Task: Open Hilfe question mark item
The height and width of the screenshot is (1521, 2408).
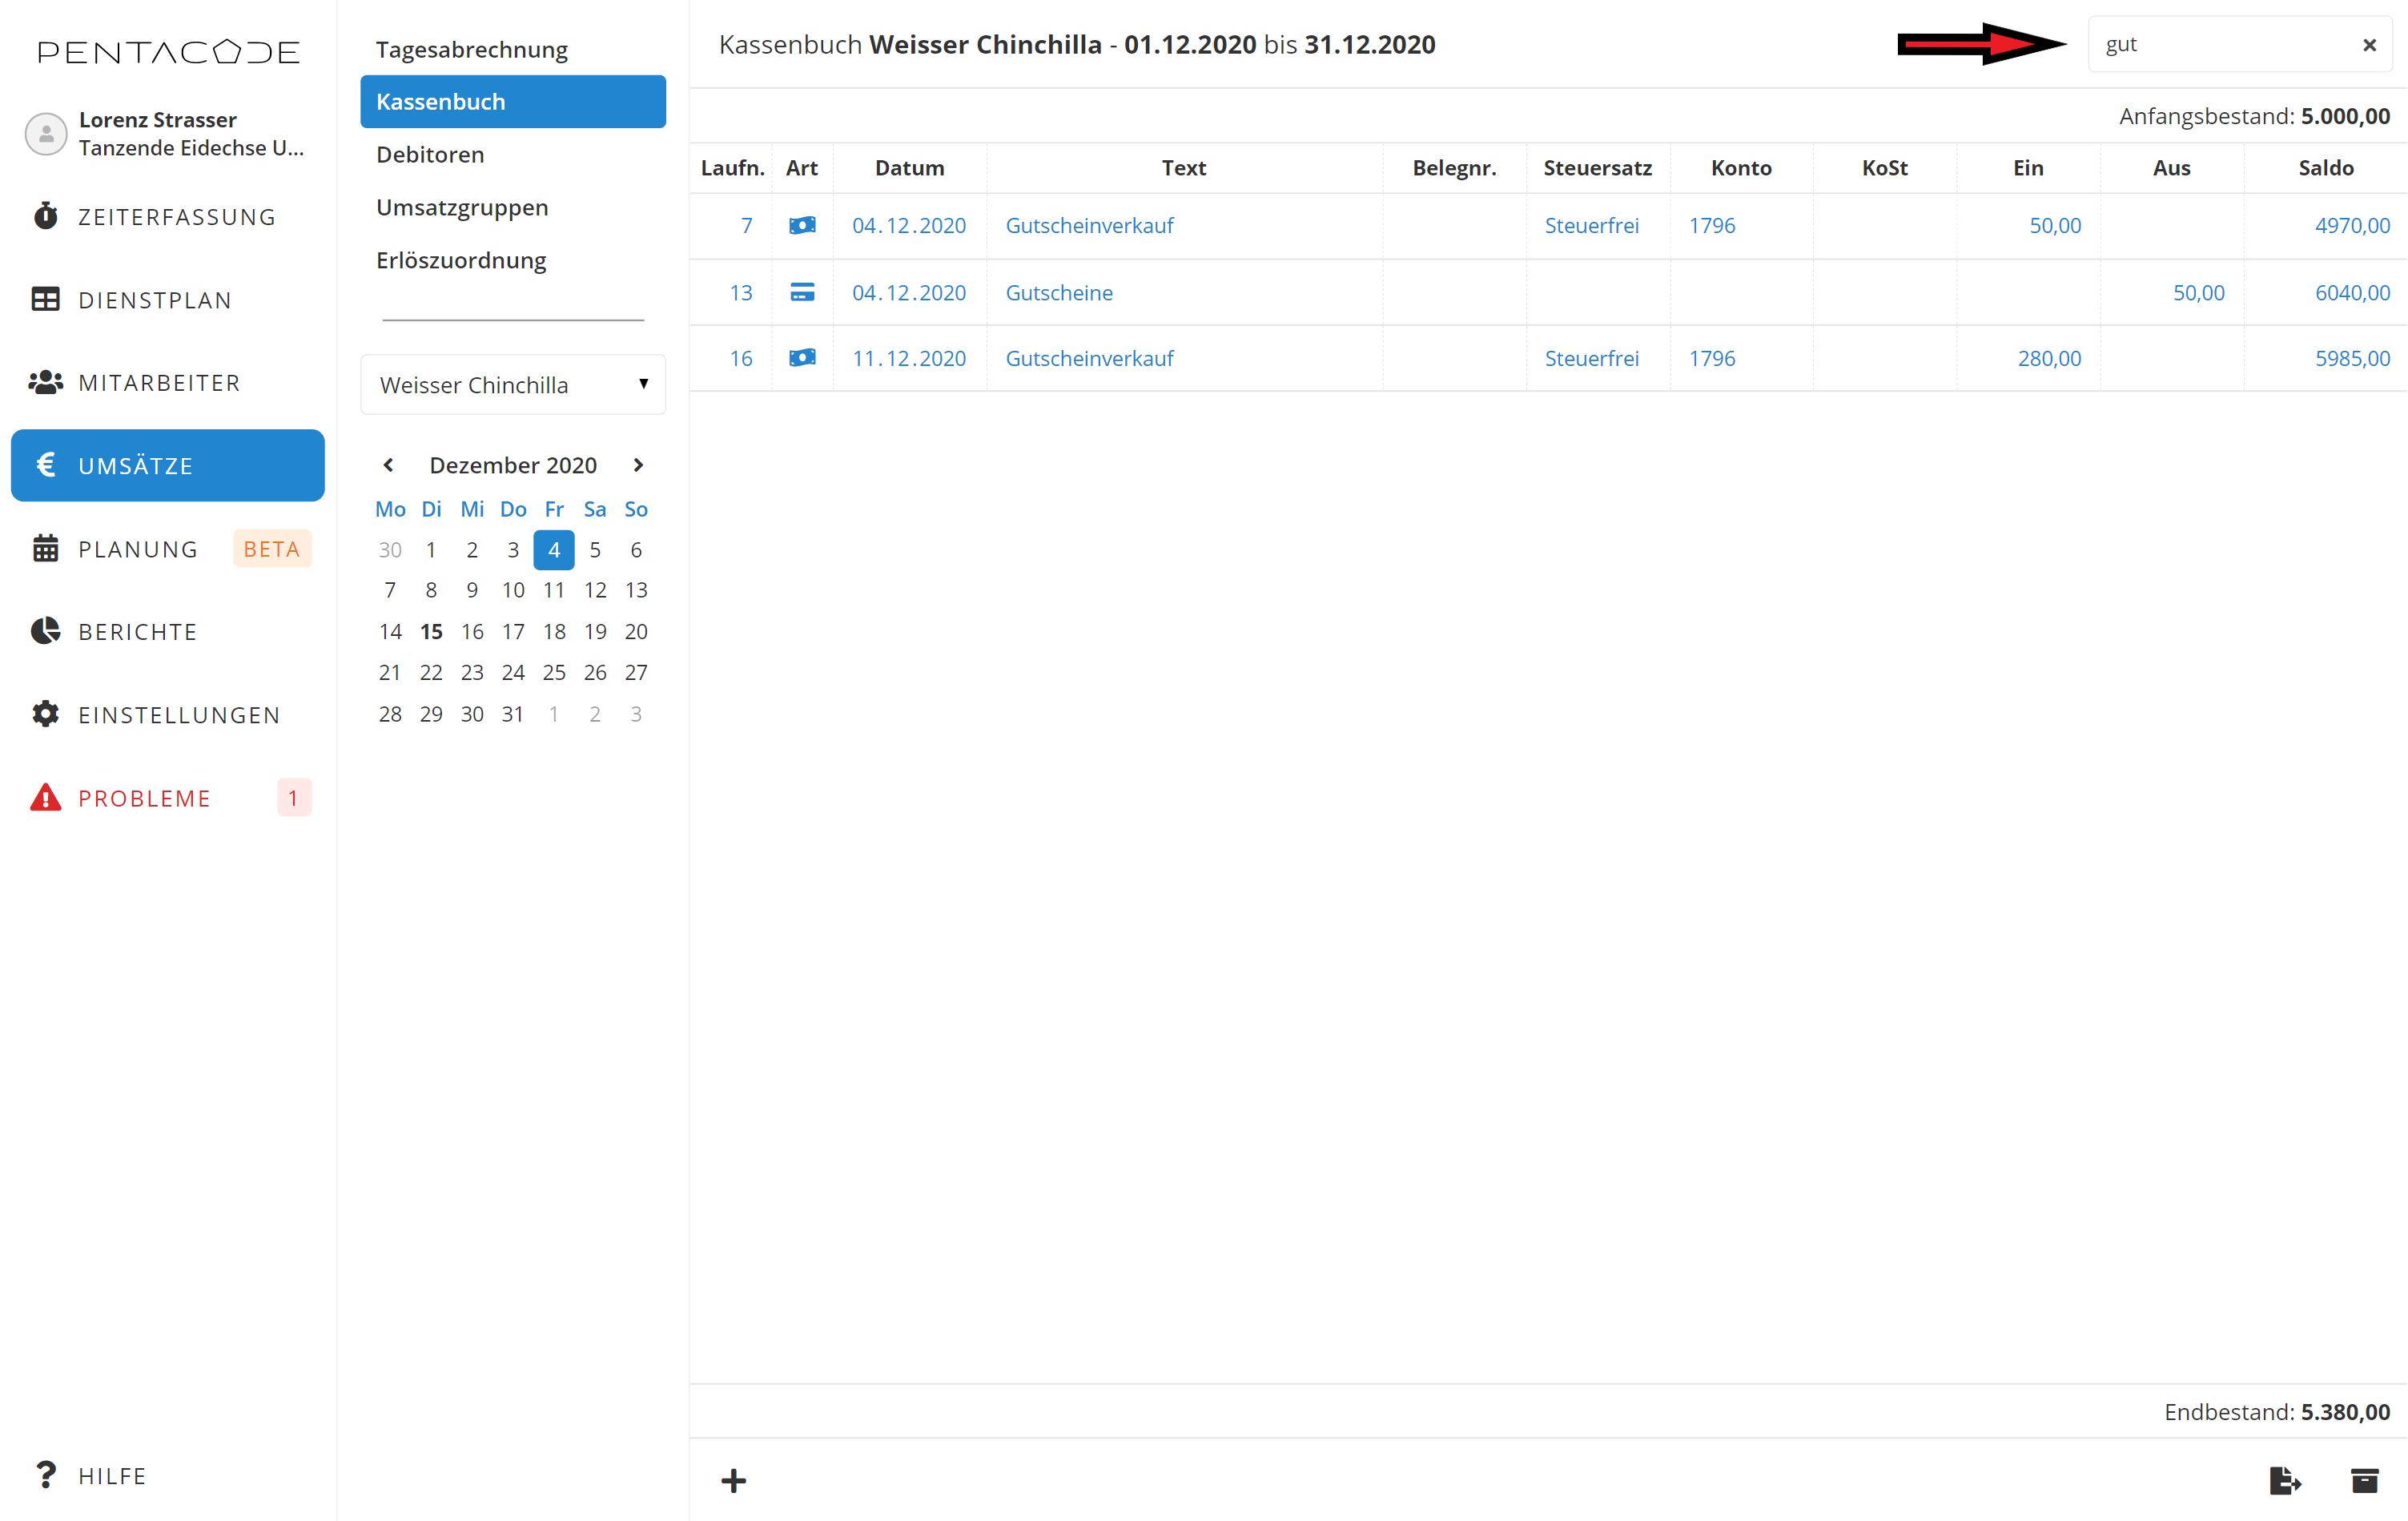Action: pos(112,1475)
